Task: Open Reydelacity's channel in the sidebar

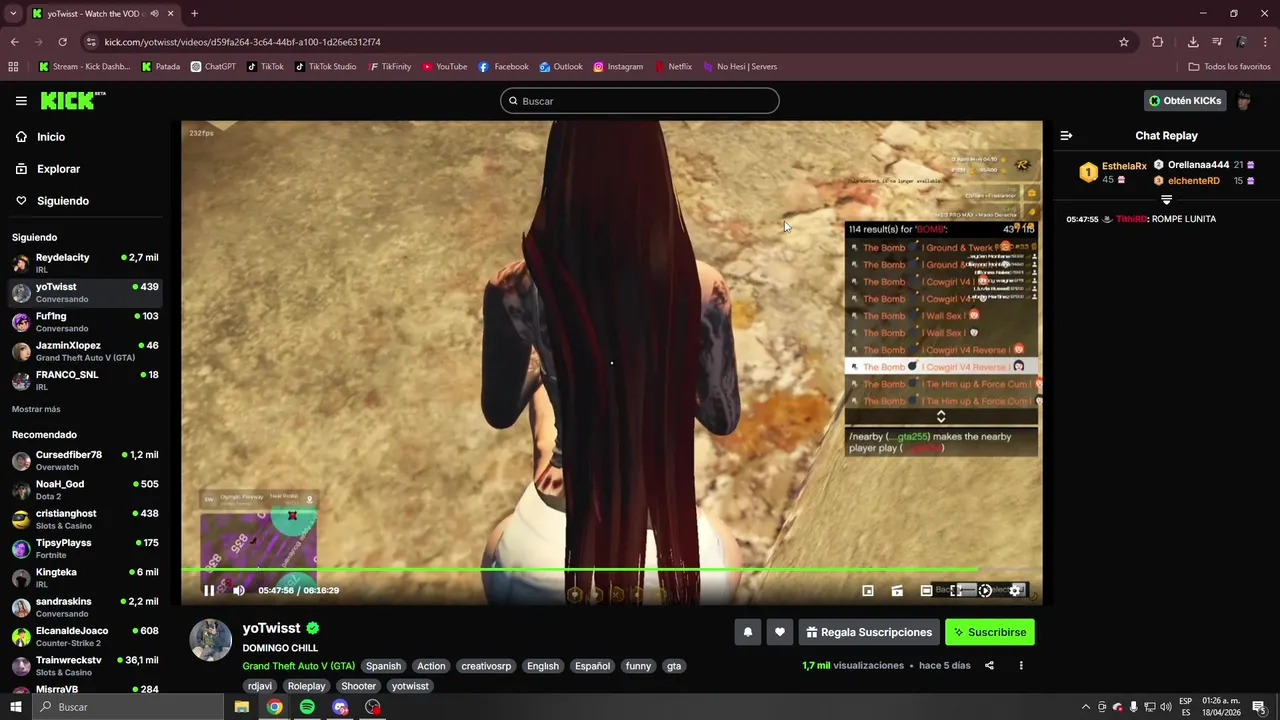Action: pos(84,263)
